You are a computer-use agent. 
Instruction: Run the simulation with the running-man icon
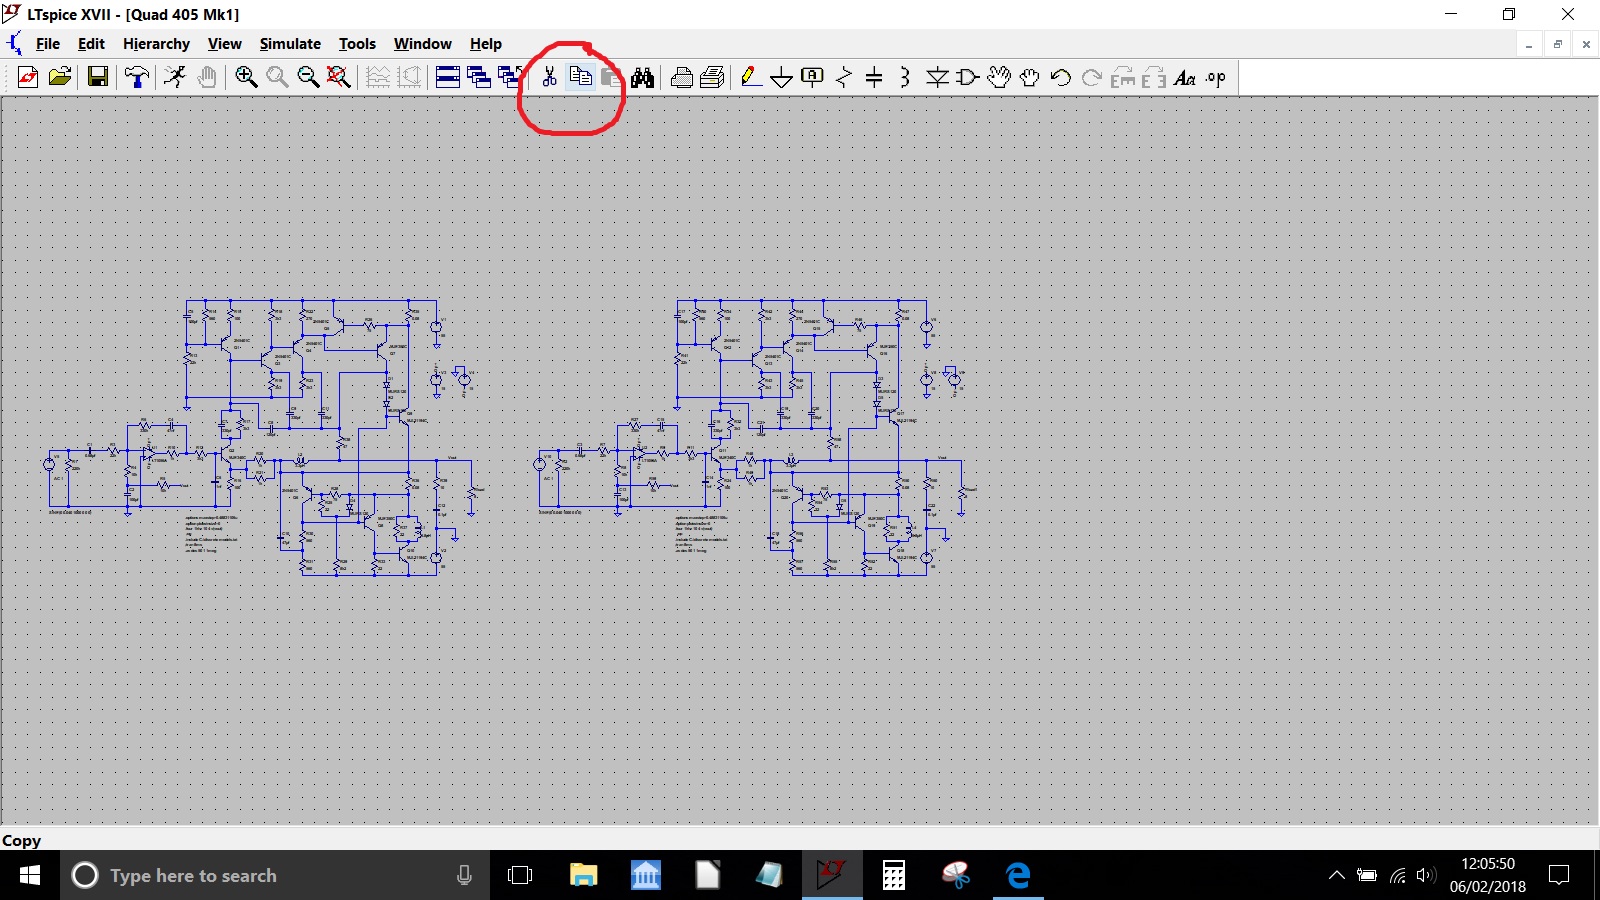tap(175, 77)
